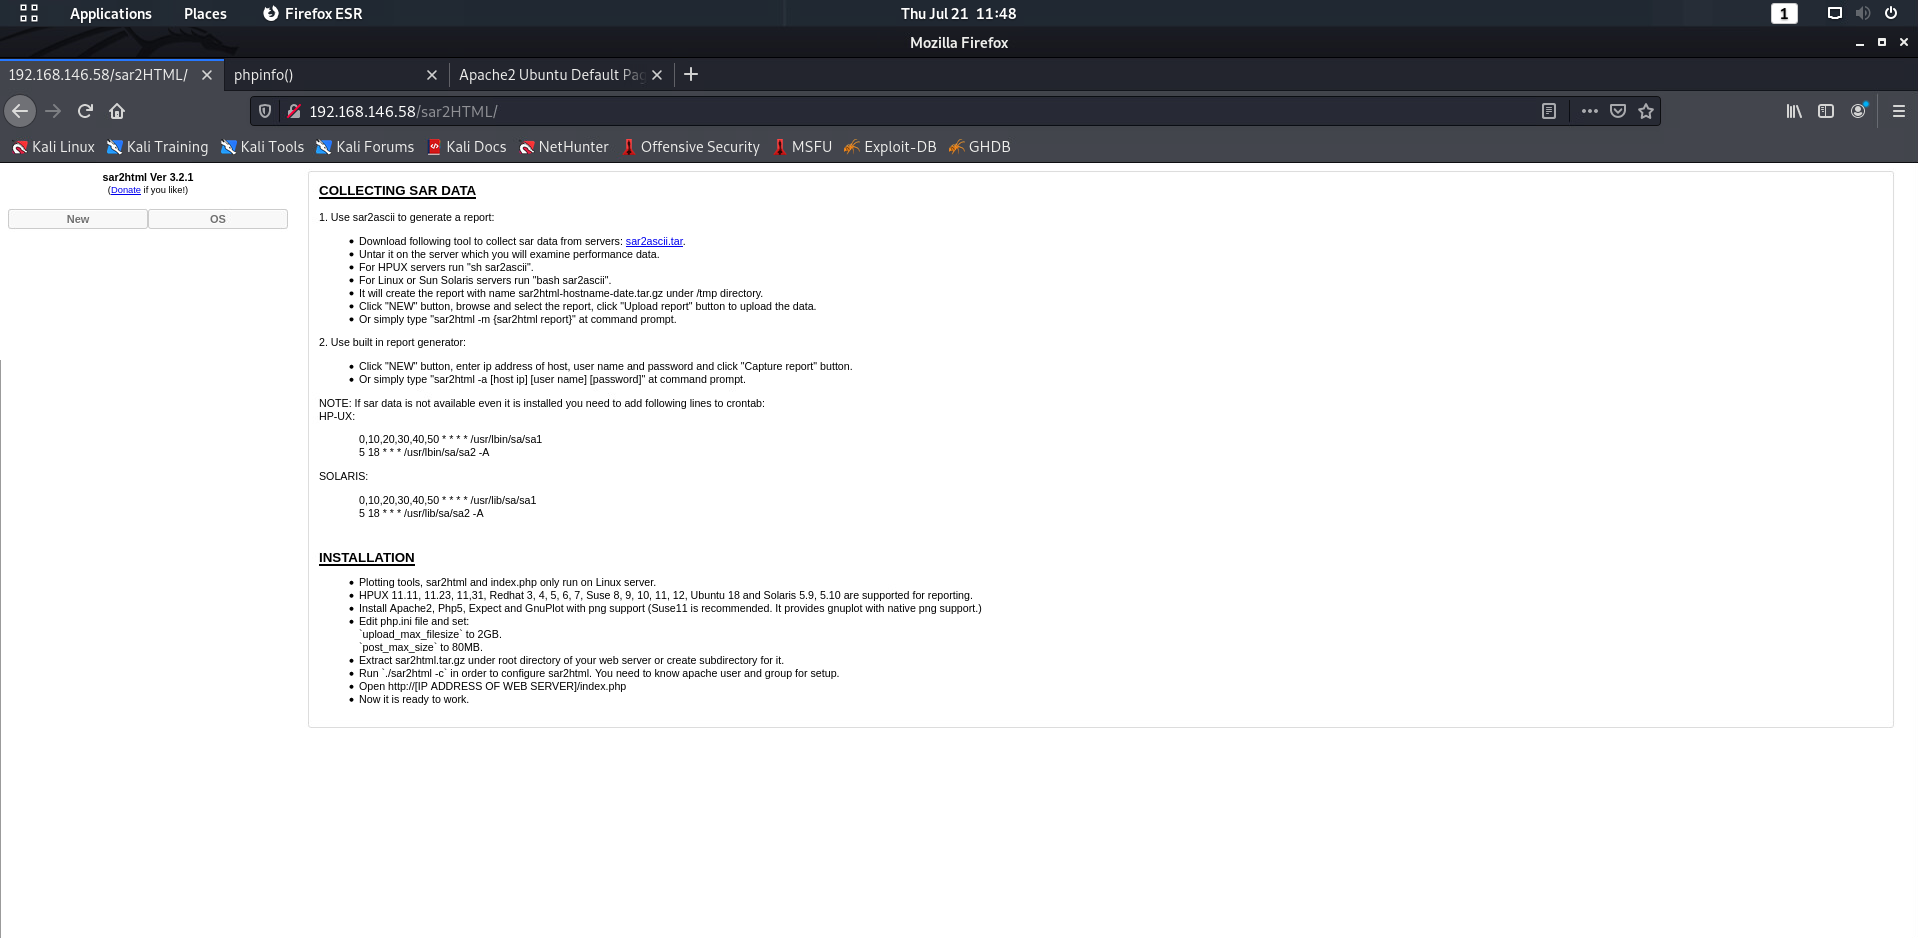The width and height of the screenshot is (1918, 938).
Task: Open the Kali Tools bookmark
Action: [x=262, y=147]
